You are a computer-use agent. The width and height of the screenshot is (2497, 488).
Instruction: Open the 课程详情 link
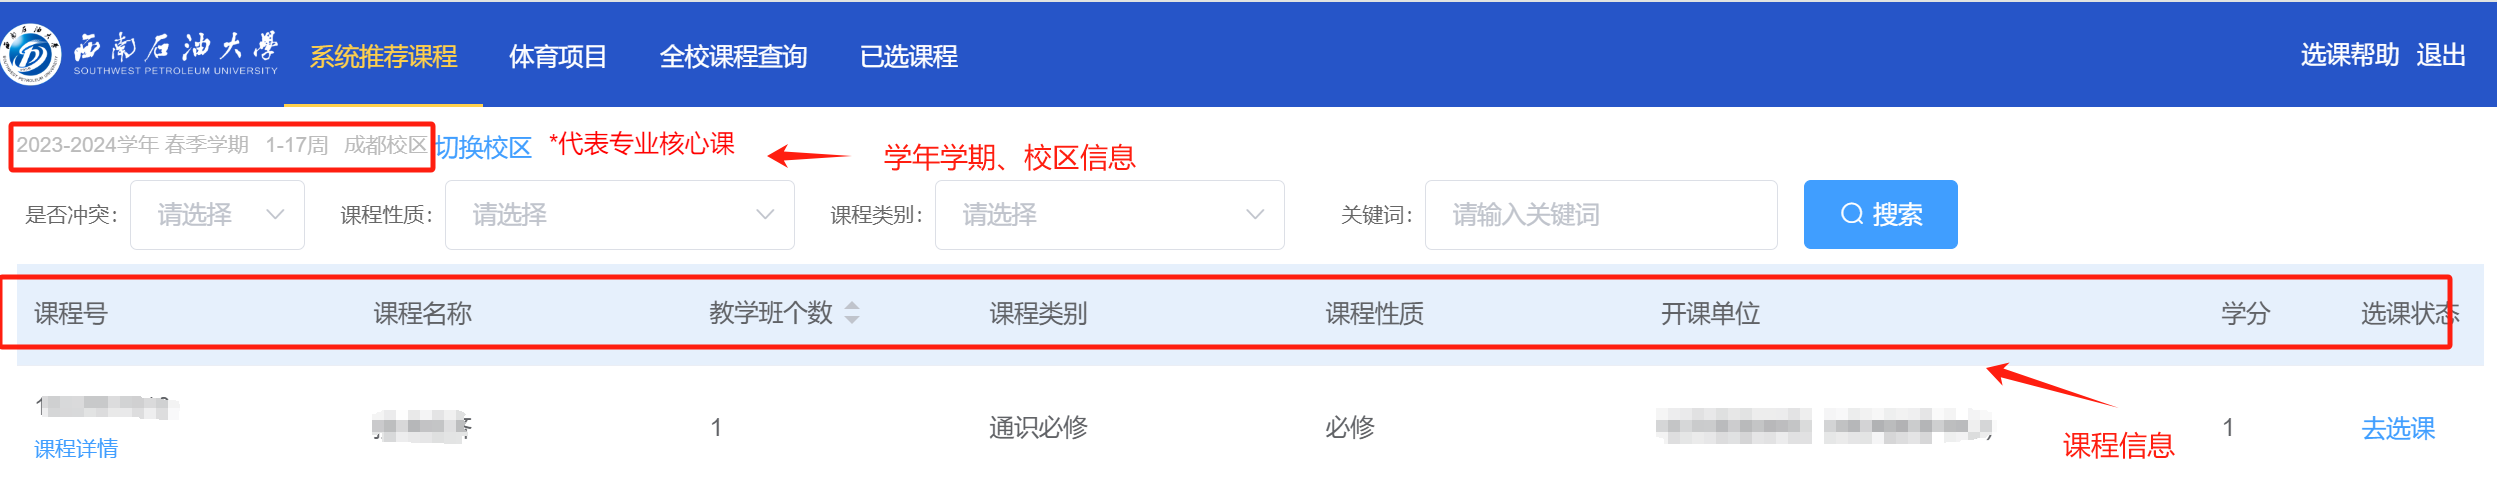click(x=76, y=449)
